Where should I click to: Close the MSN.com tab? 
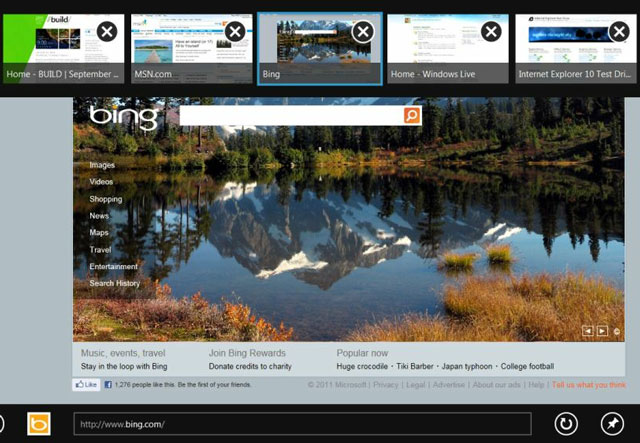(235, 31)
